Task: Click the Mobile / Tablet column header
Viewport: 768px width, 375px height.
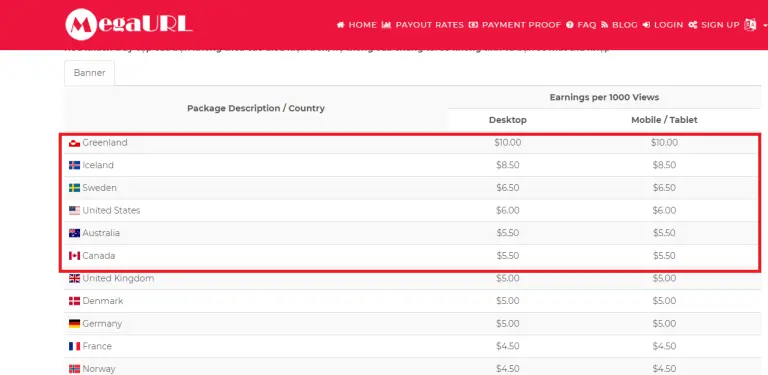Action: [x=664, y=120]
